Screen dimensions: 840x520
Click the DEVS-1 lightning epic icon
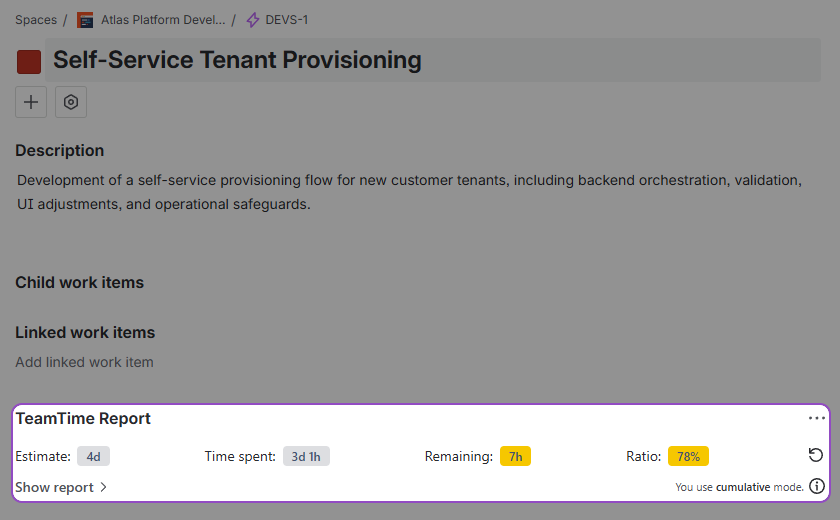coord(253,20)
